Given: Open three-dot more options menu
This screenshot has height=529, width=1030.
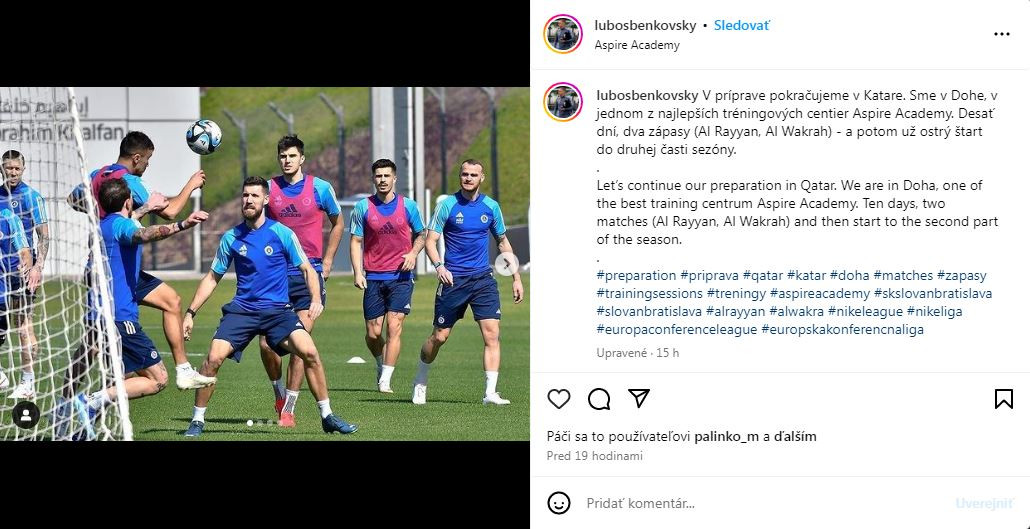Looking at the screenshot, I should pyautogui.click(x=1001, y=34).
